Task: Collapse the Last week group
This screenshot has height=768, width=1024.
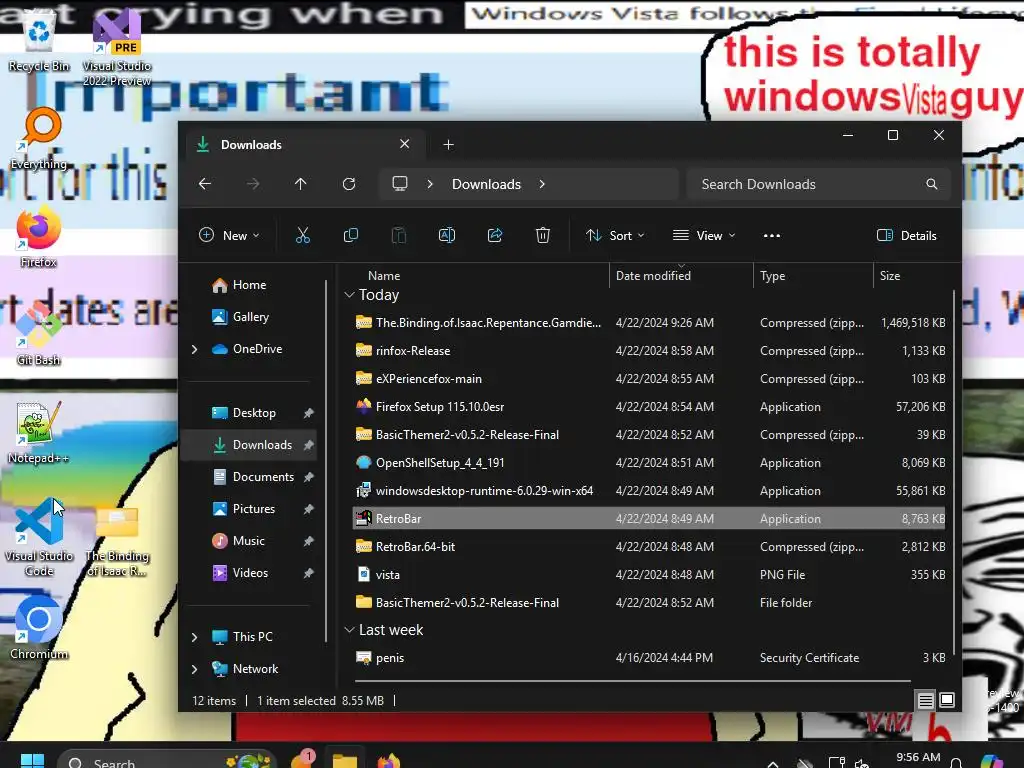Action: (349, 630)
